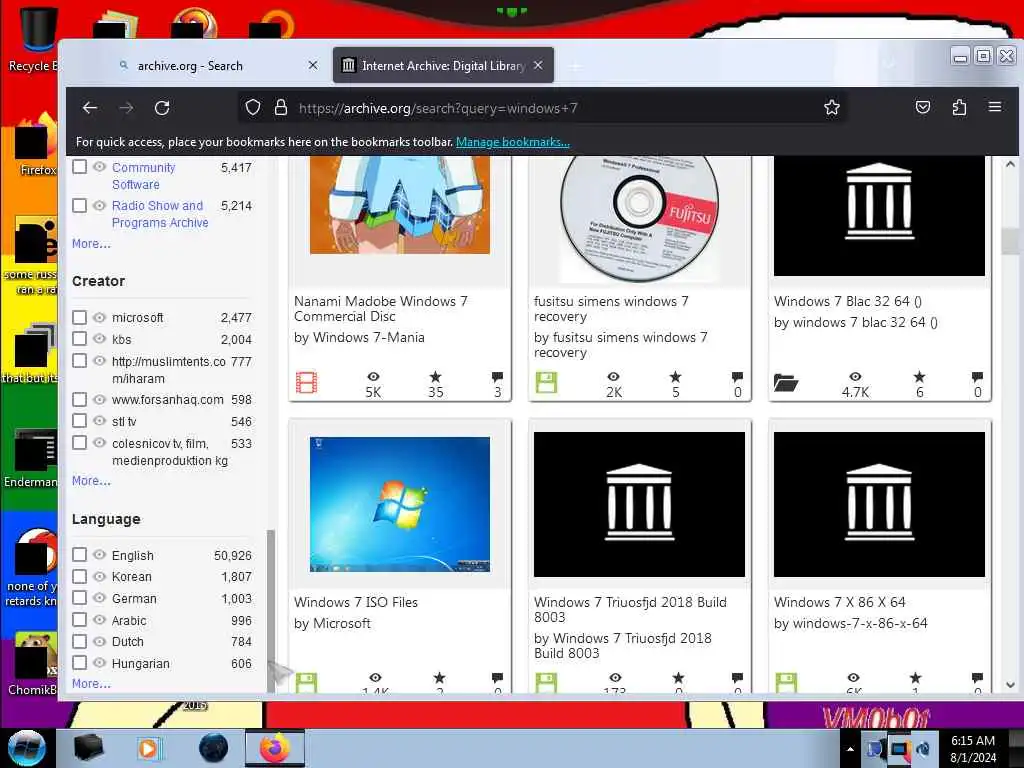The image size is (1024, 768).
Task: Open the Windows 7 desktop screenshot thumbnail
Action: coord(400,504)
